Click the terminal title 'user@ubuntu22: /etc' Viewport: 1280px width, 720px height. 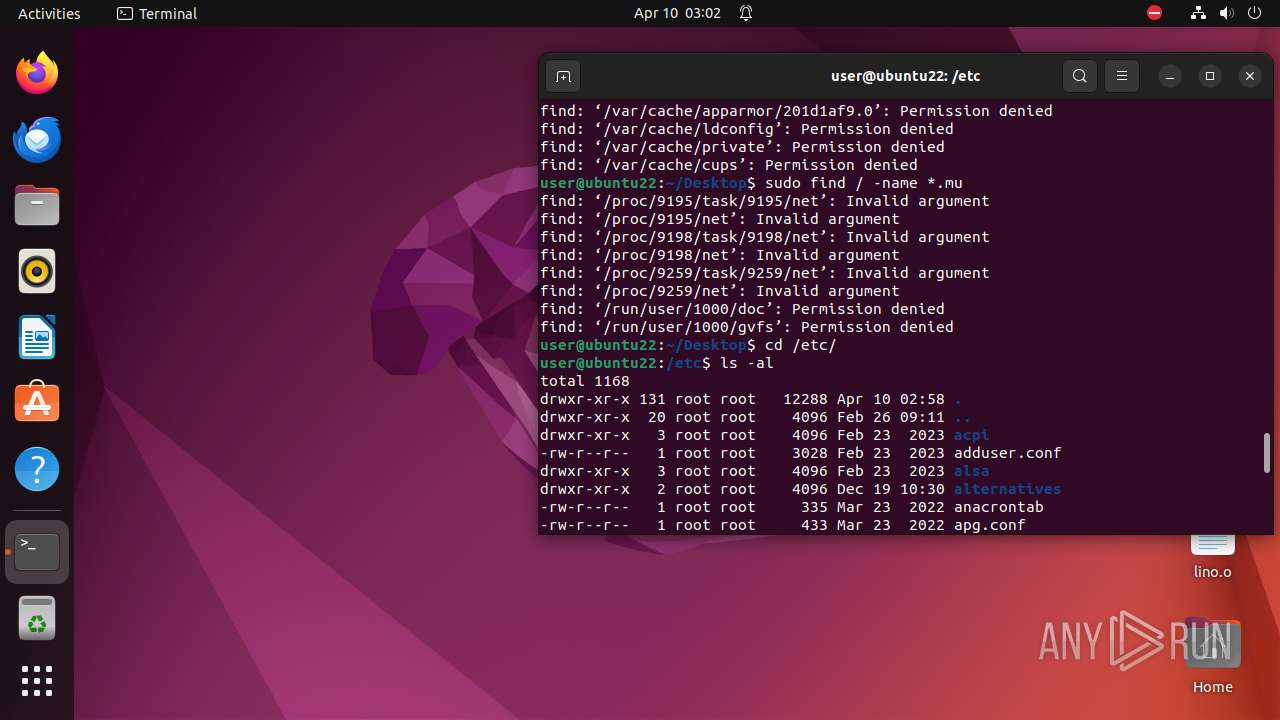[x=905, y=76]
